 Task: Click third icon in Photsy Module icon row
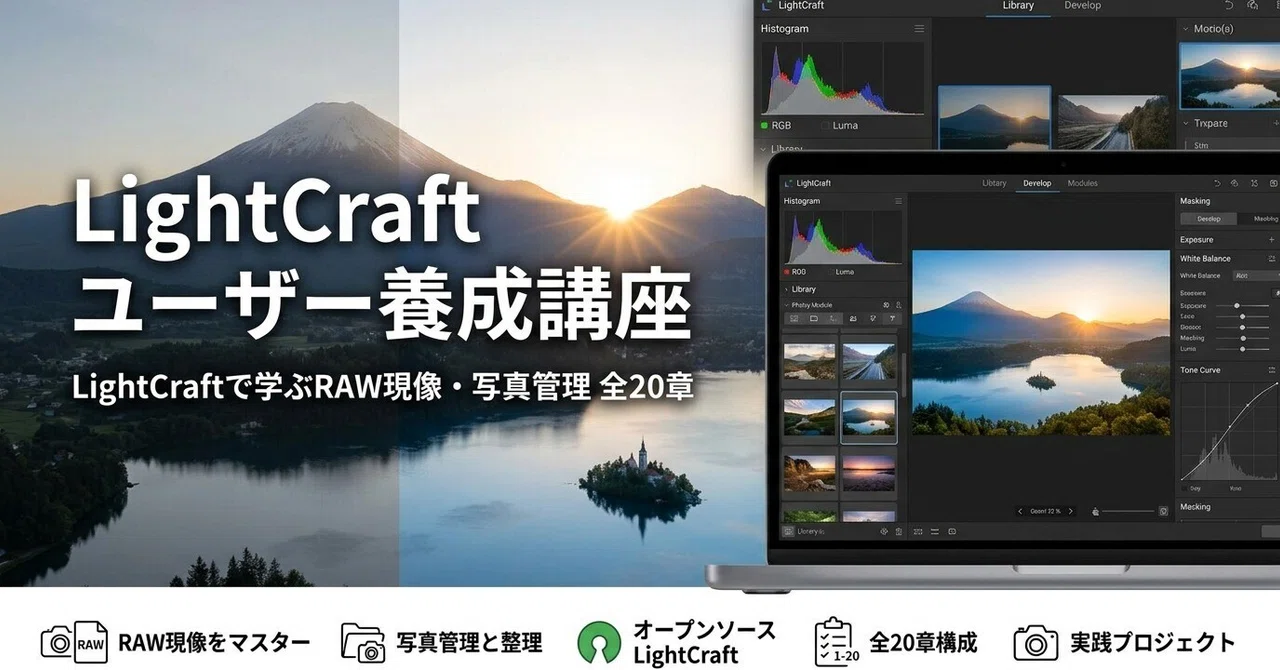[833, 319]
